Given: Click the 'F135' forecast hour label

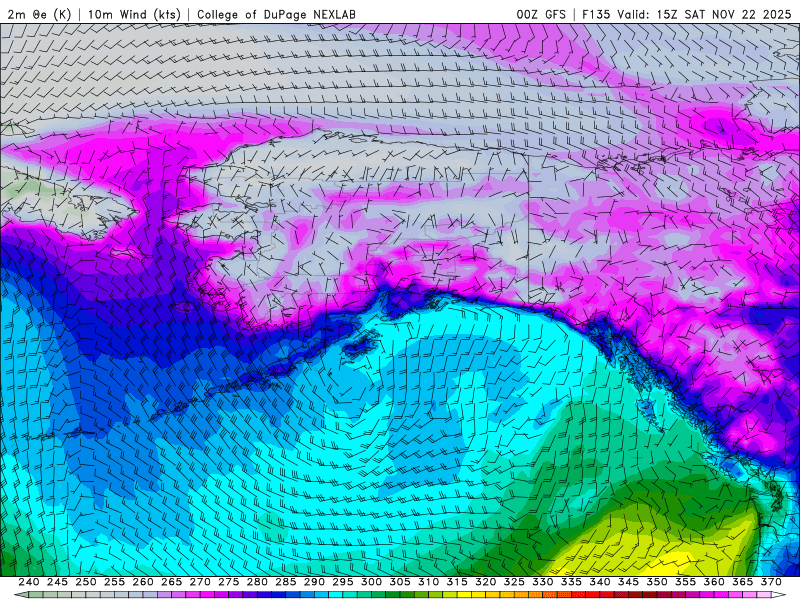Looking at the screenshot, I should pos(596,14).
